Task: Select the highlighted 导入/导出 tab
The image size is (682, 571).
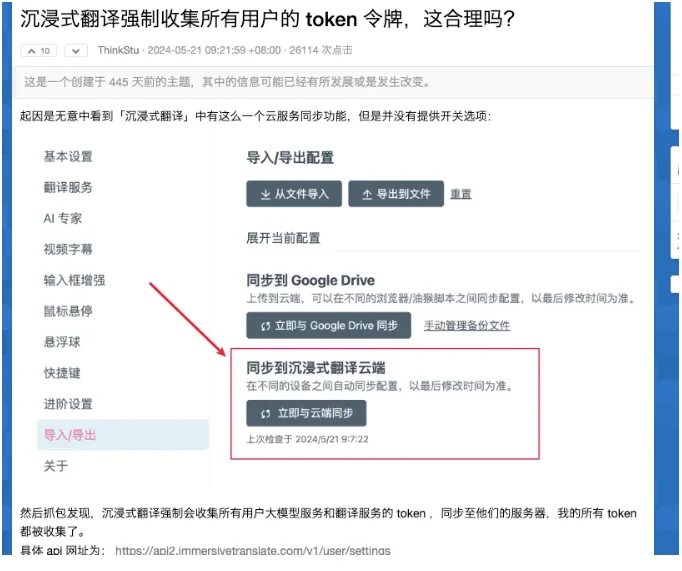Action: click(123, 435)
